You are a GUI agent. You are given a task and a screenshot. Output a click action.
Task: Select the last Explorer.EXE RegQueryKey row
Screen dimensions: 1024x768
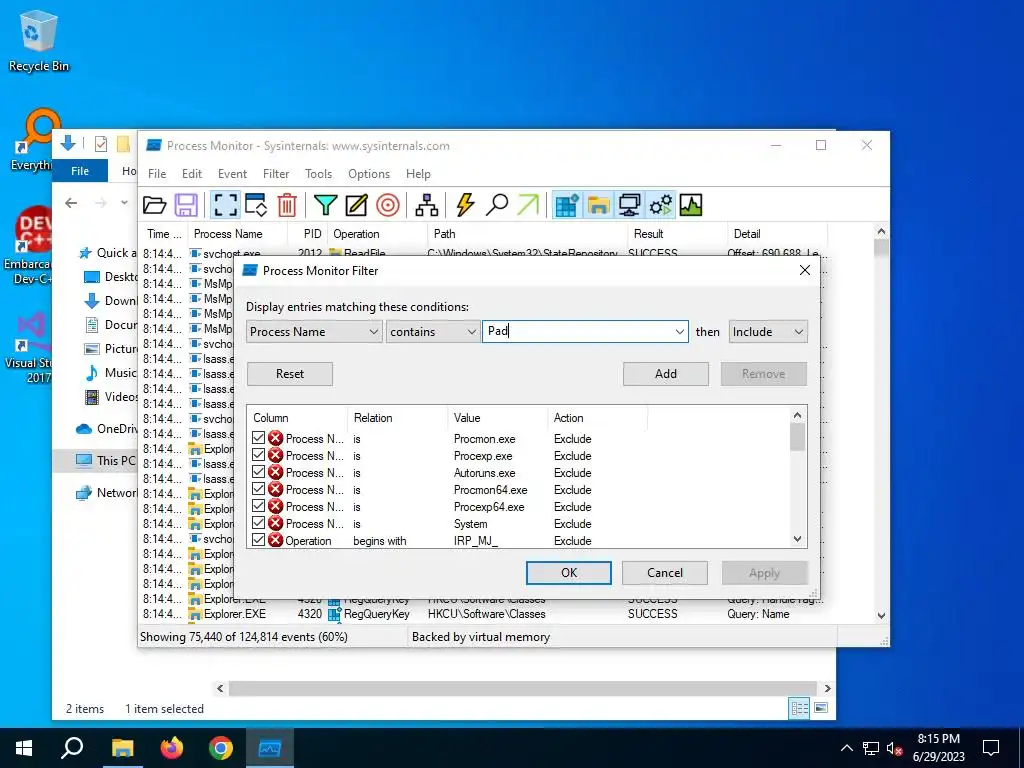click(x=506, y=614)
